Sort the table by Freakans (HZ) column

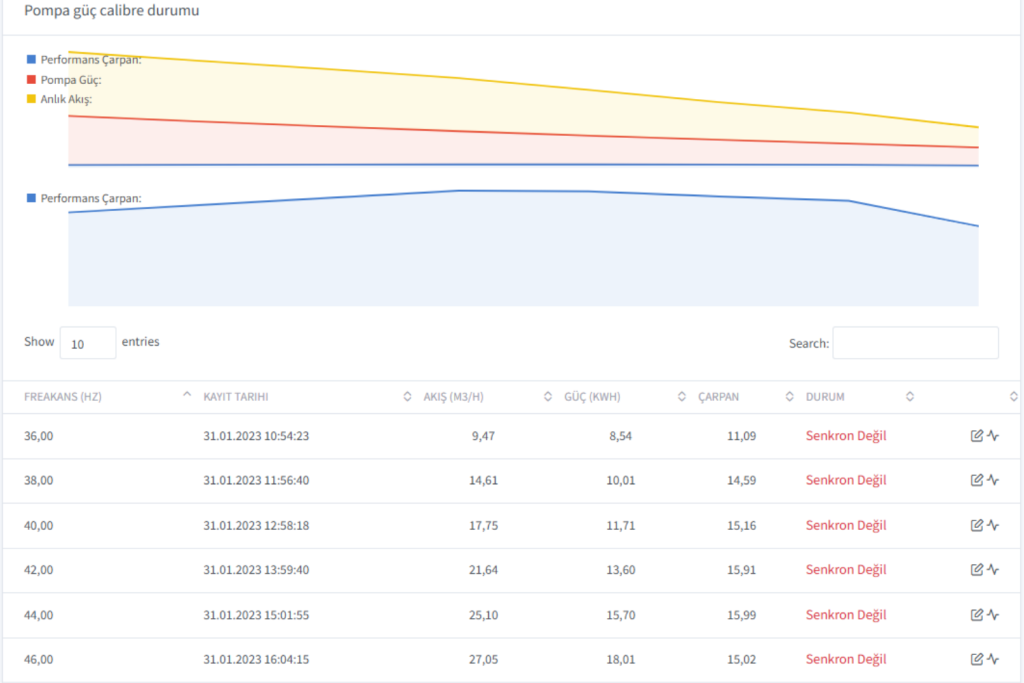tap(63, 397)
